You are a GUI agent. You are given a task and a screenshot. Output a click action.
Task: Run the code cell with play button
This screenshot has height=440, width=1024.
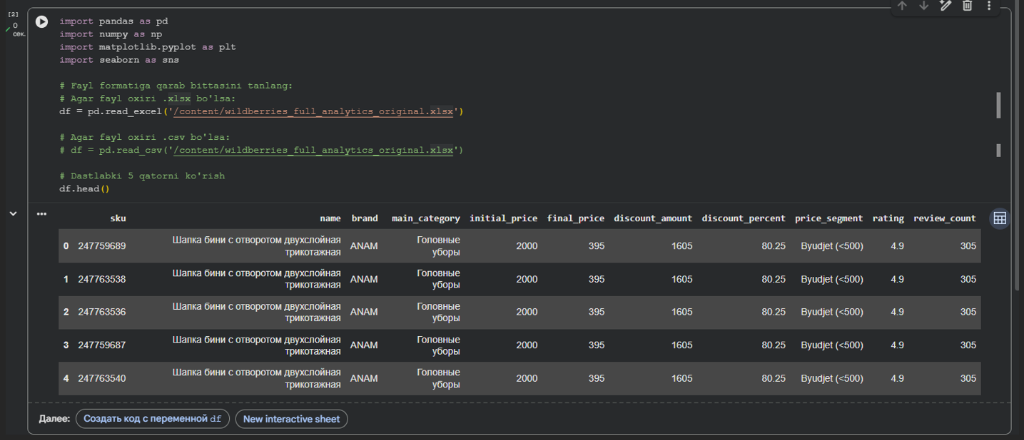click(41, 22)
